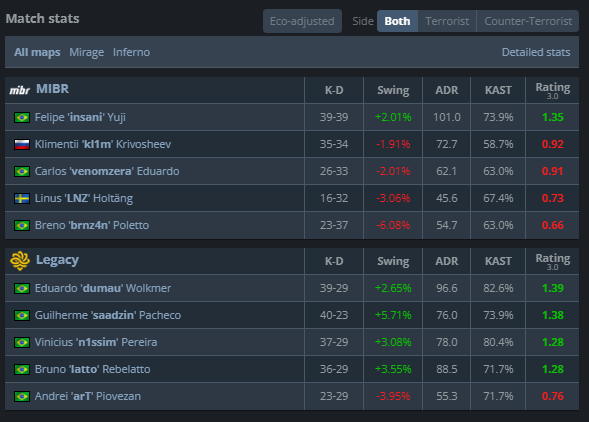Click the Brazil flag beside brnz4n
This screenshot has width=589, height=422.
tap(22, 225)
